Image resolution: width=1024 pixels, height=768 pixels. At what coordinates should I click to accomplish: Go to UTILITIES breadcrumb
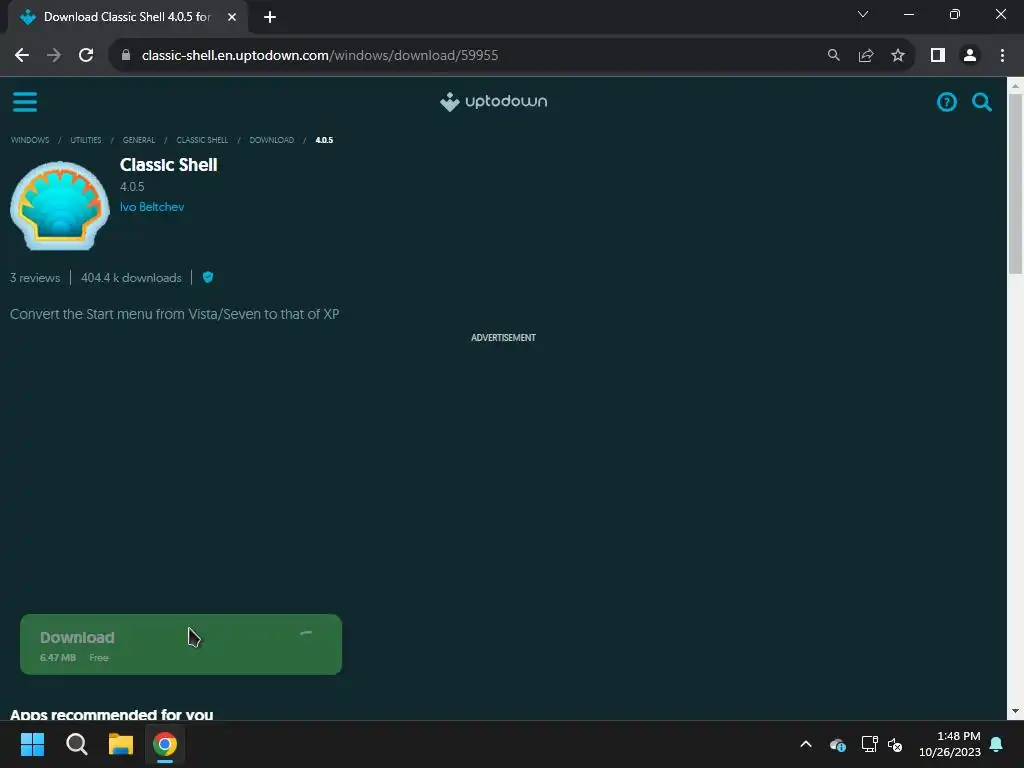point(86,140)
